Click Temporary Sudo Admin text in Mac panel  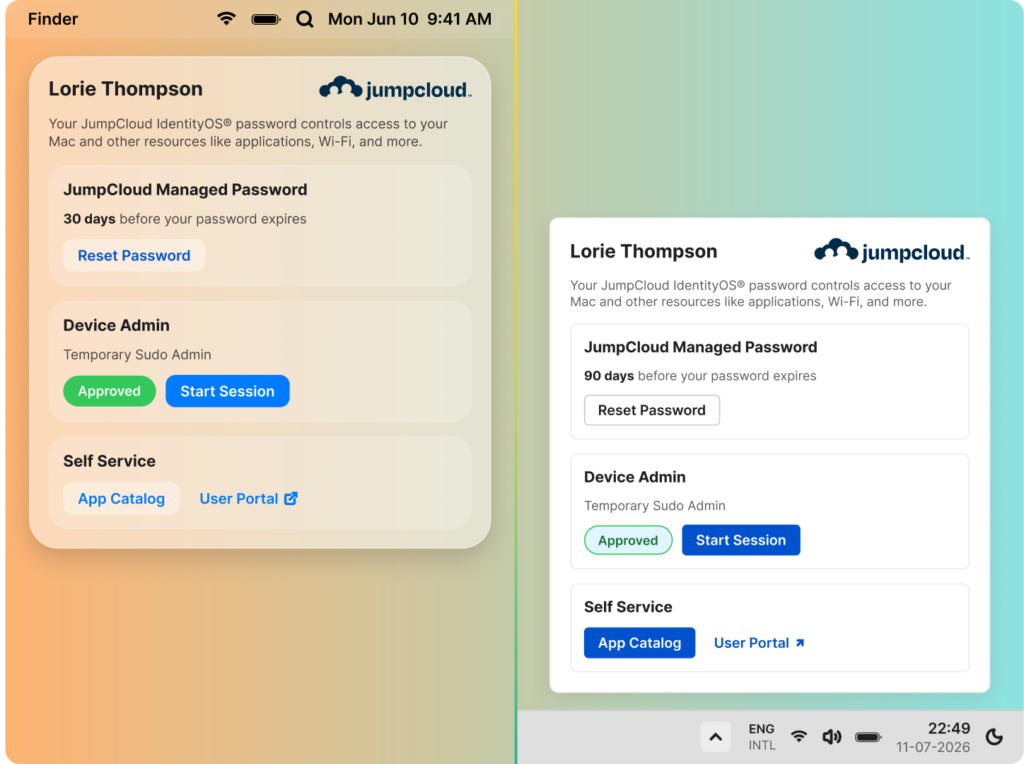[x=137, y=355]
